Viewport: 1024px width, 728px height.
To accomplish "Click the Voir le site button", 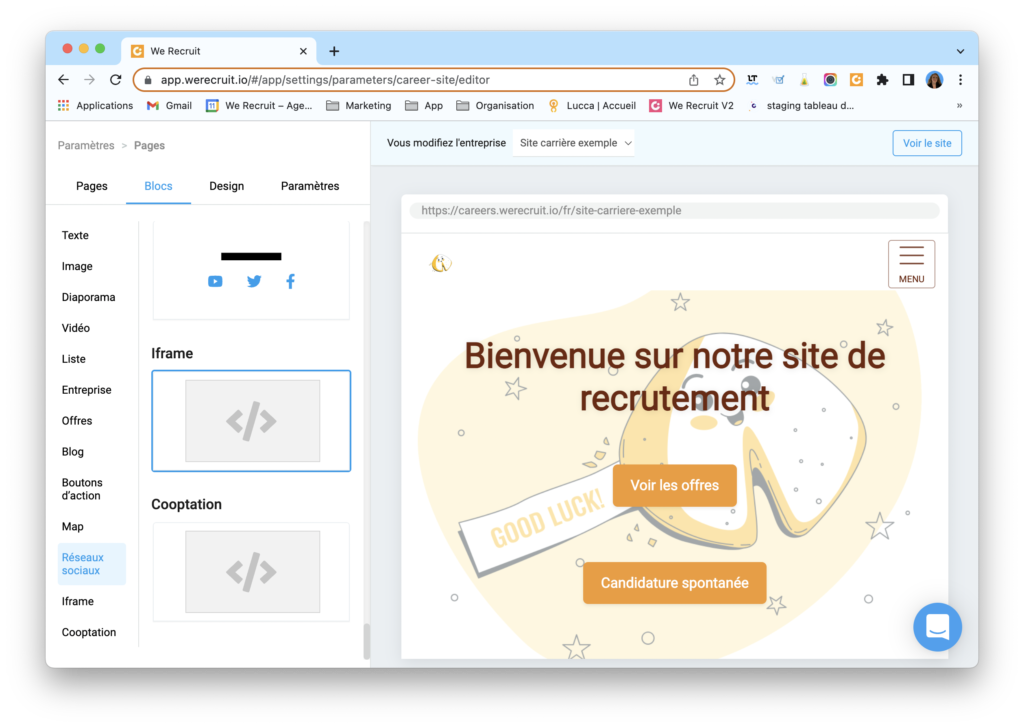I will pos(927,143).
